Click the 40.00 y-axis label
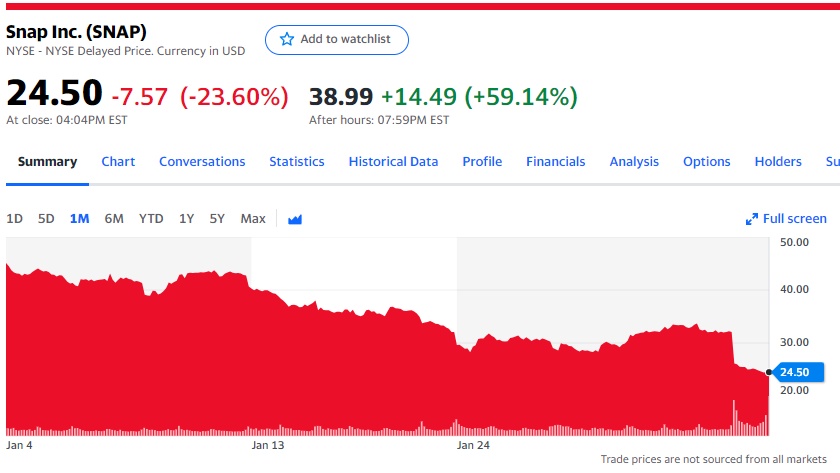Viewport: 840px width, 473px height. 794,289
